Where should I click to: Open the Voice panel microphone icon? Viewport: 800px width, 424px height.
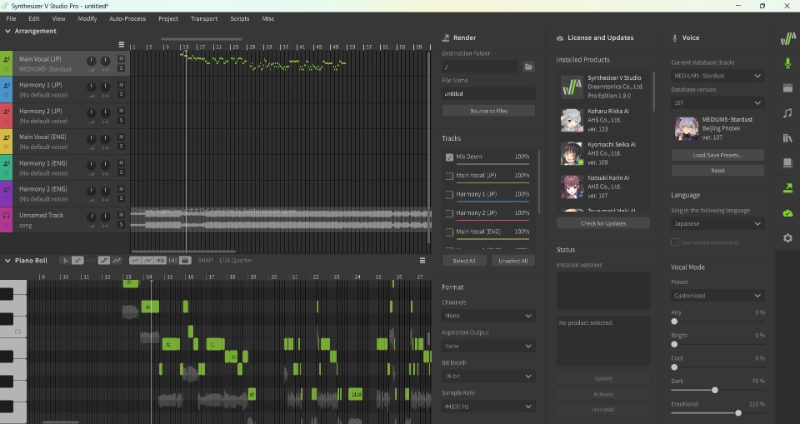(788, 63)
